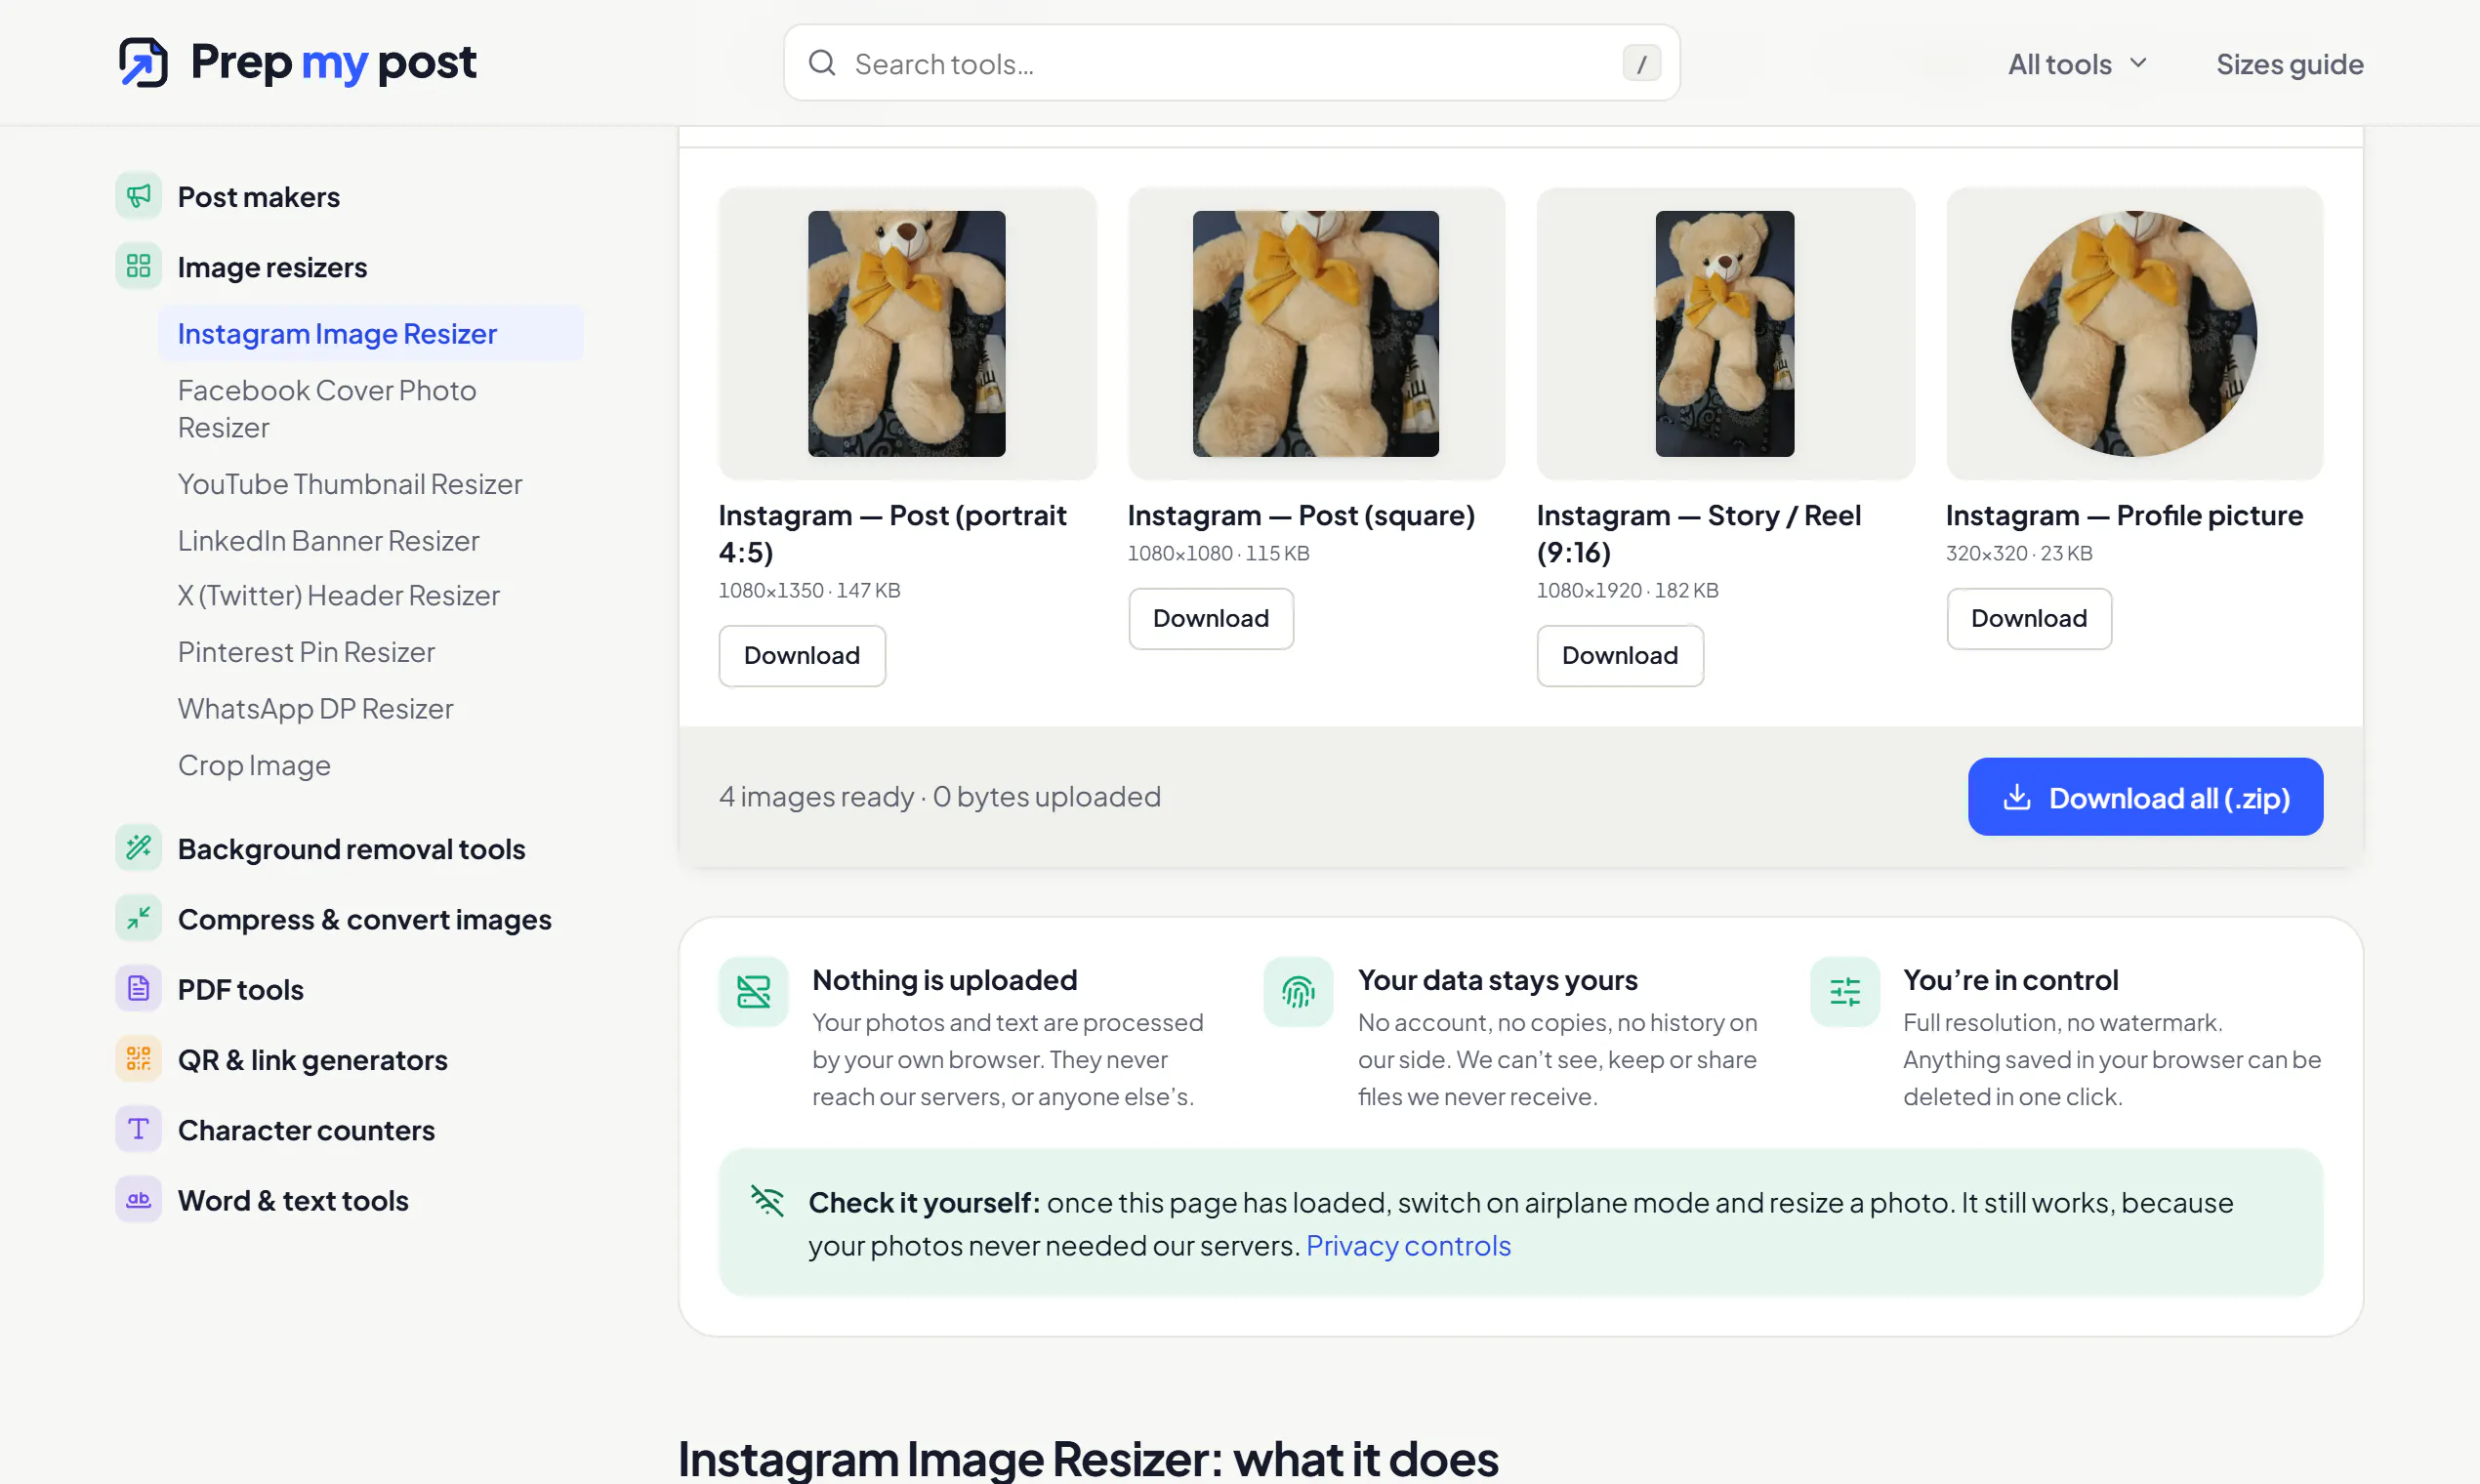The height and width of the screenshot is (1484, 2480).
Task: Download the Profile picture image
Action: 2028,618
